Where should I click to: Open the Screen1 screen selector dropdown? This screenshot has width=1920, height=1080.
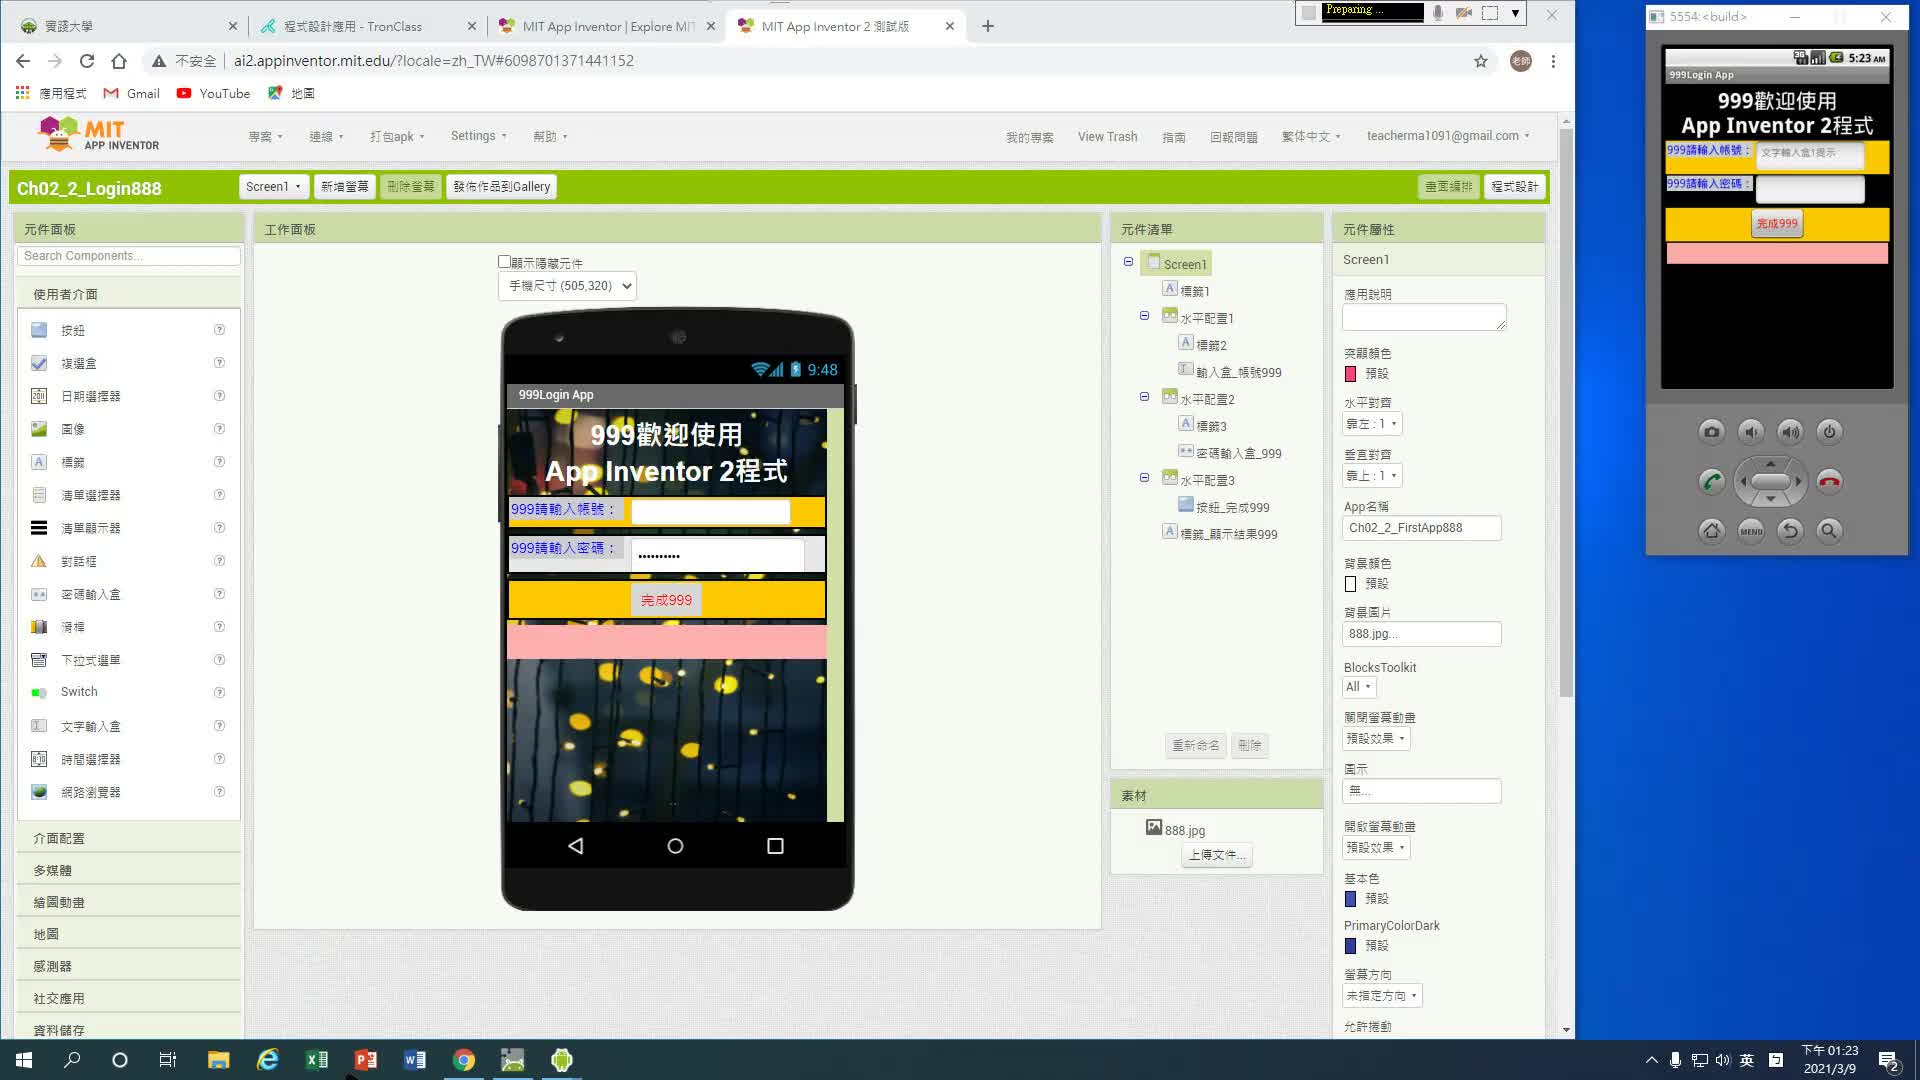(x=273, y=187)
